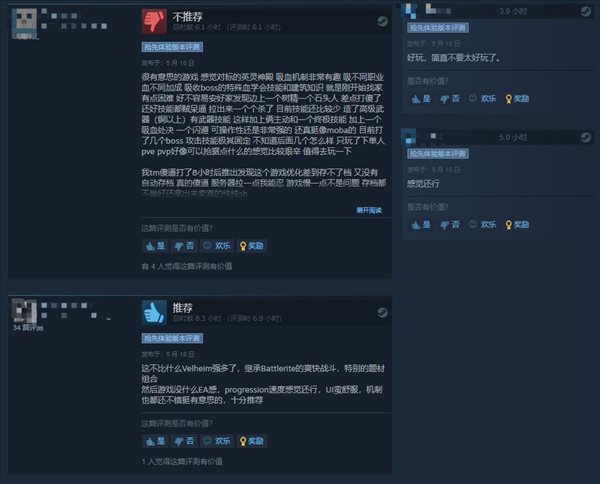Click Steam logo icon on 不推荐 review header
This screenshot has height=484, width=600.
click(x=382, y=21)
